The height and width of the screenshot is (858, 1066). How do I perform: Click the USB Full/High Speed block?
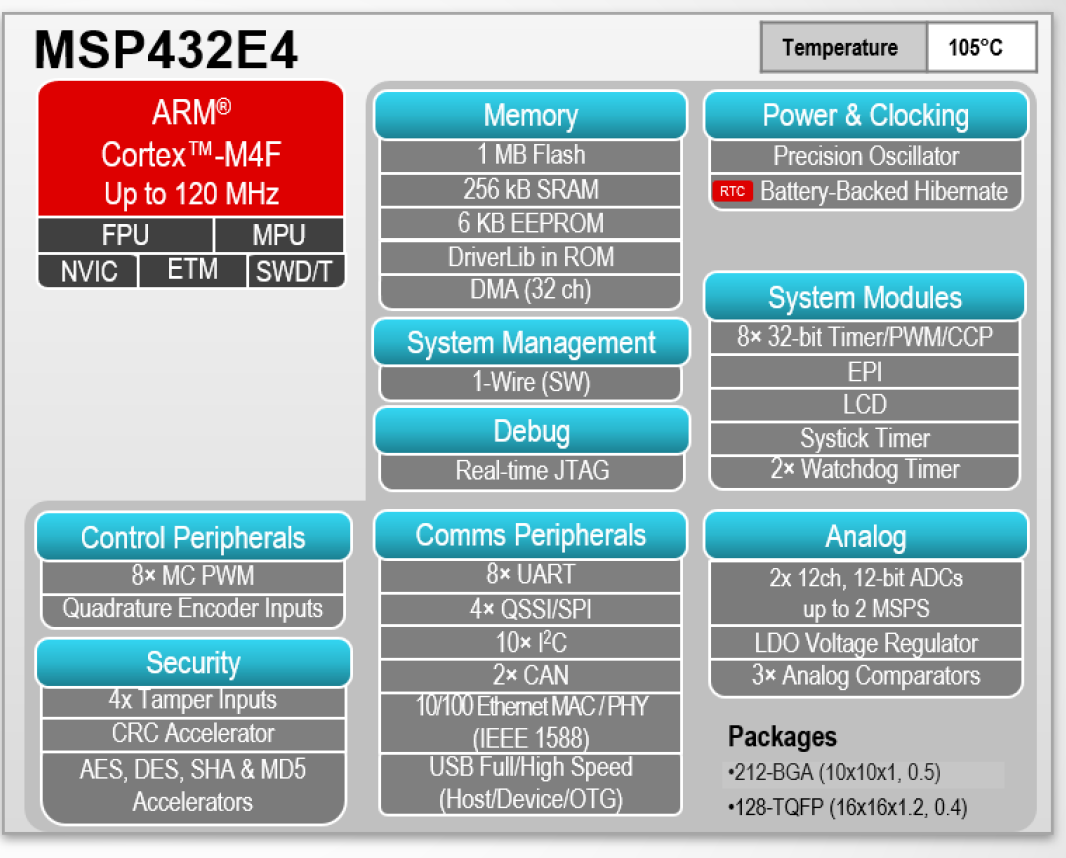point(530,783)
